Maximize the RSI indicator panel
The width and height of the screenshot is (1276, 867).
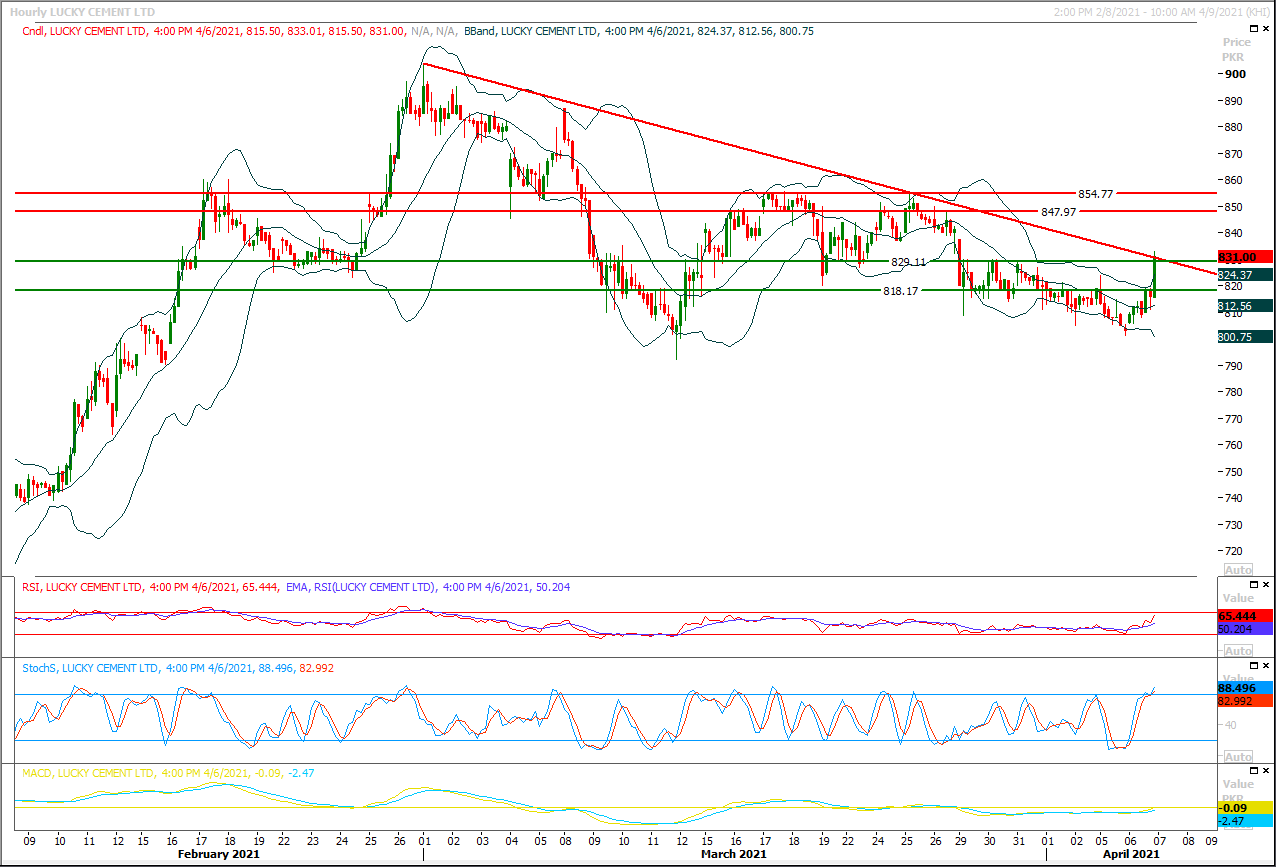click(1254, 585)
